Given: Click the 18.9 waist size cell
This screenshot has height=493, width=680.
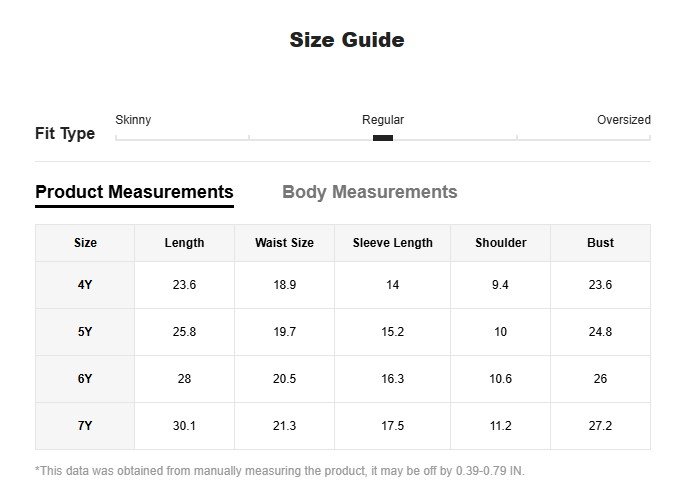Looking at the screenshot, I should coord(284,285).
